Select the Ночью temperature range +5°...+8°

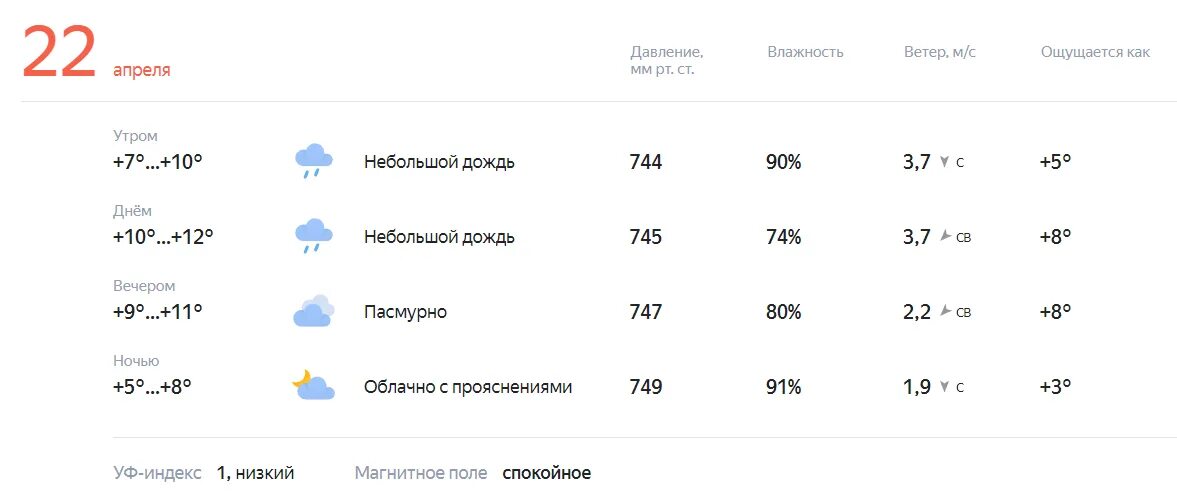(x=152, y=387)
